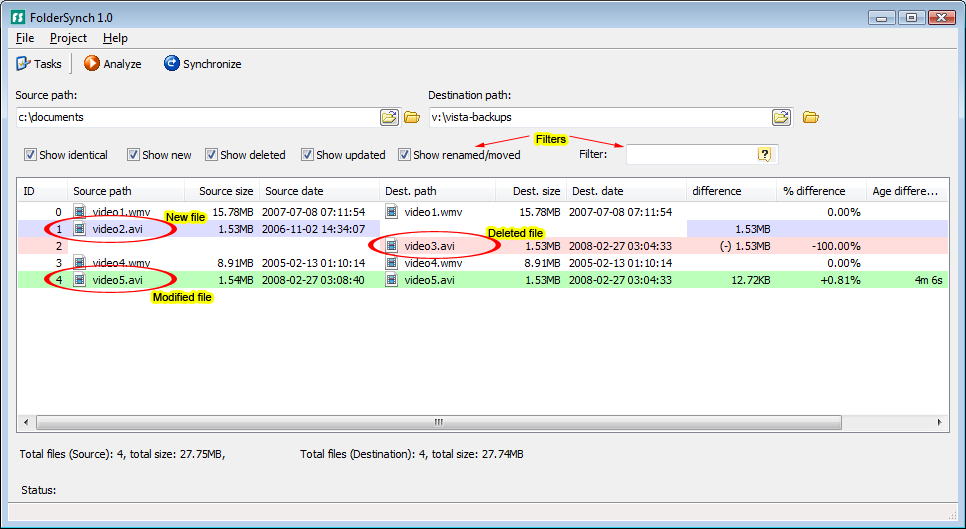This screenshot has height=529, width=966.
Task: Select source date 2006-11-02 14:34:07
Action: pyautogui.click(x=314, y=229)
